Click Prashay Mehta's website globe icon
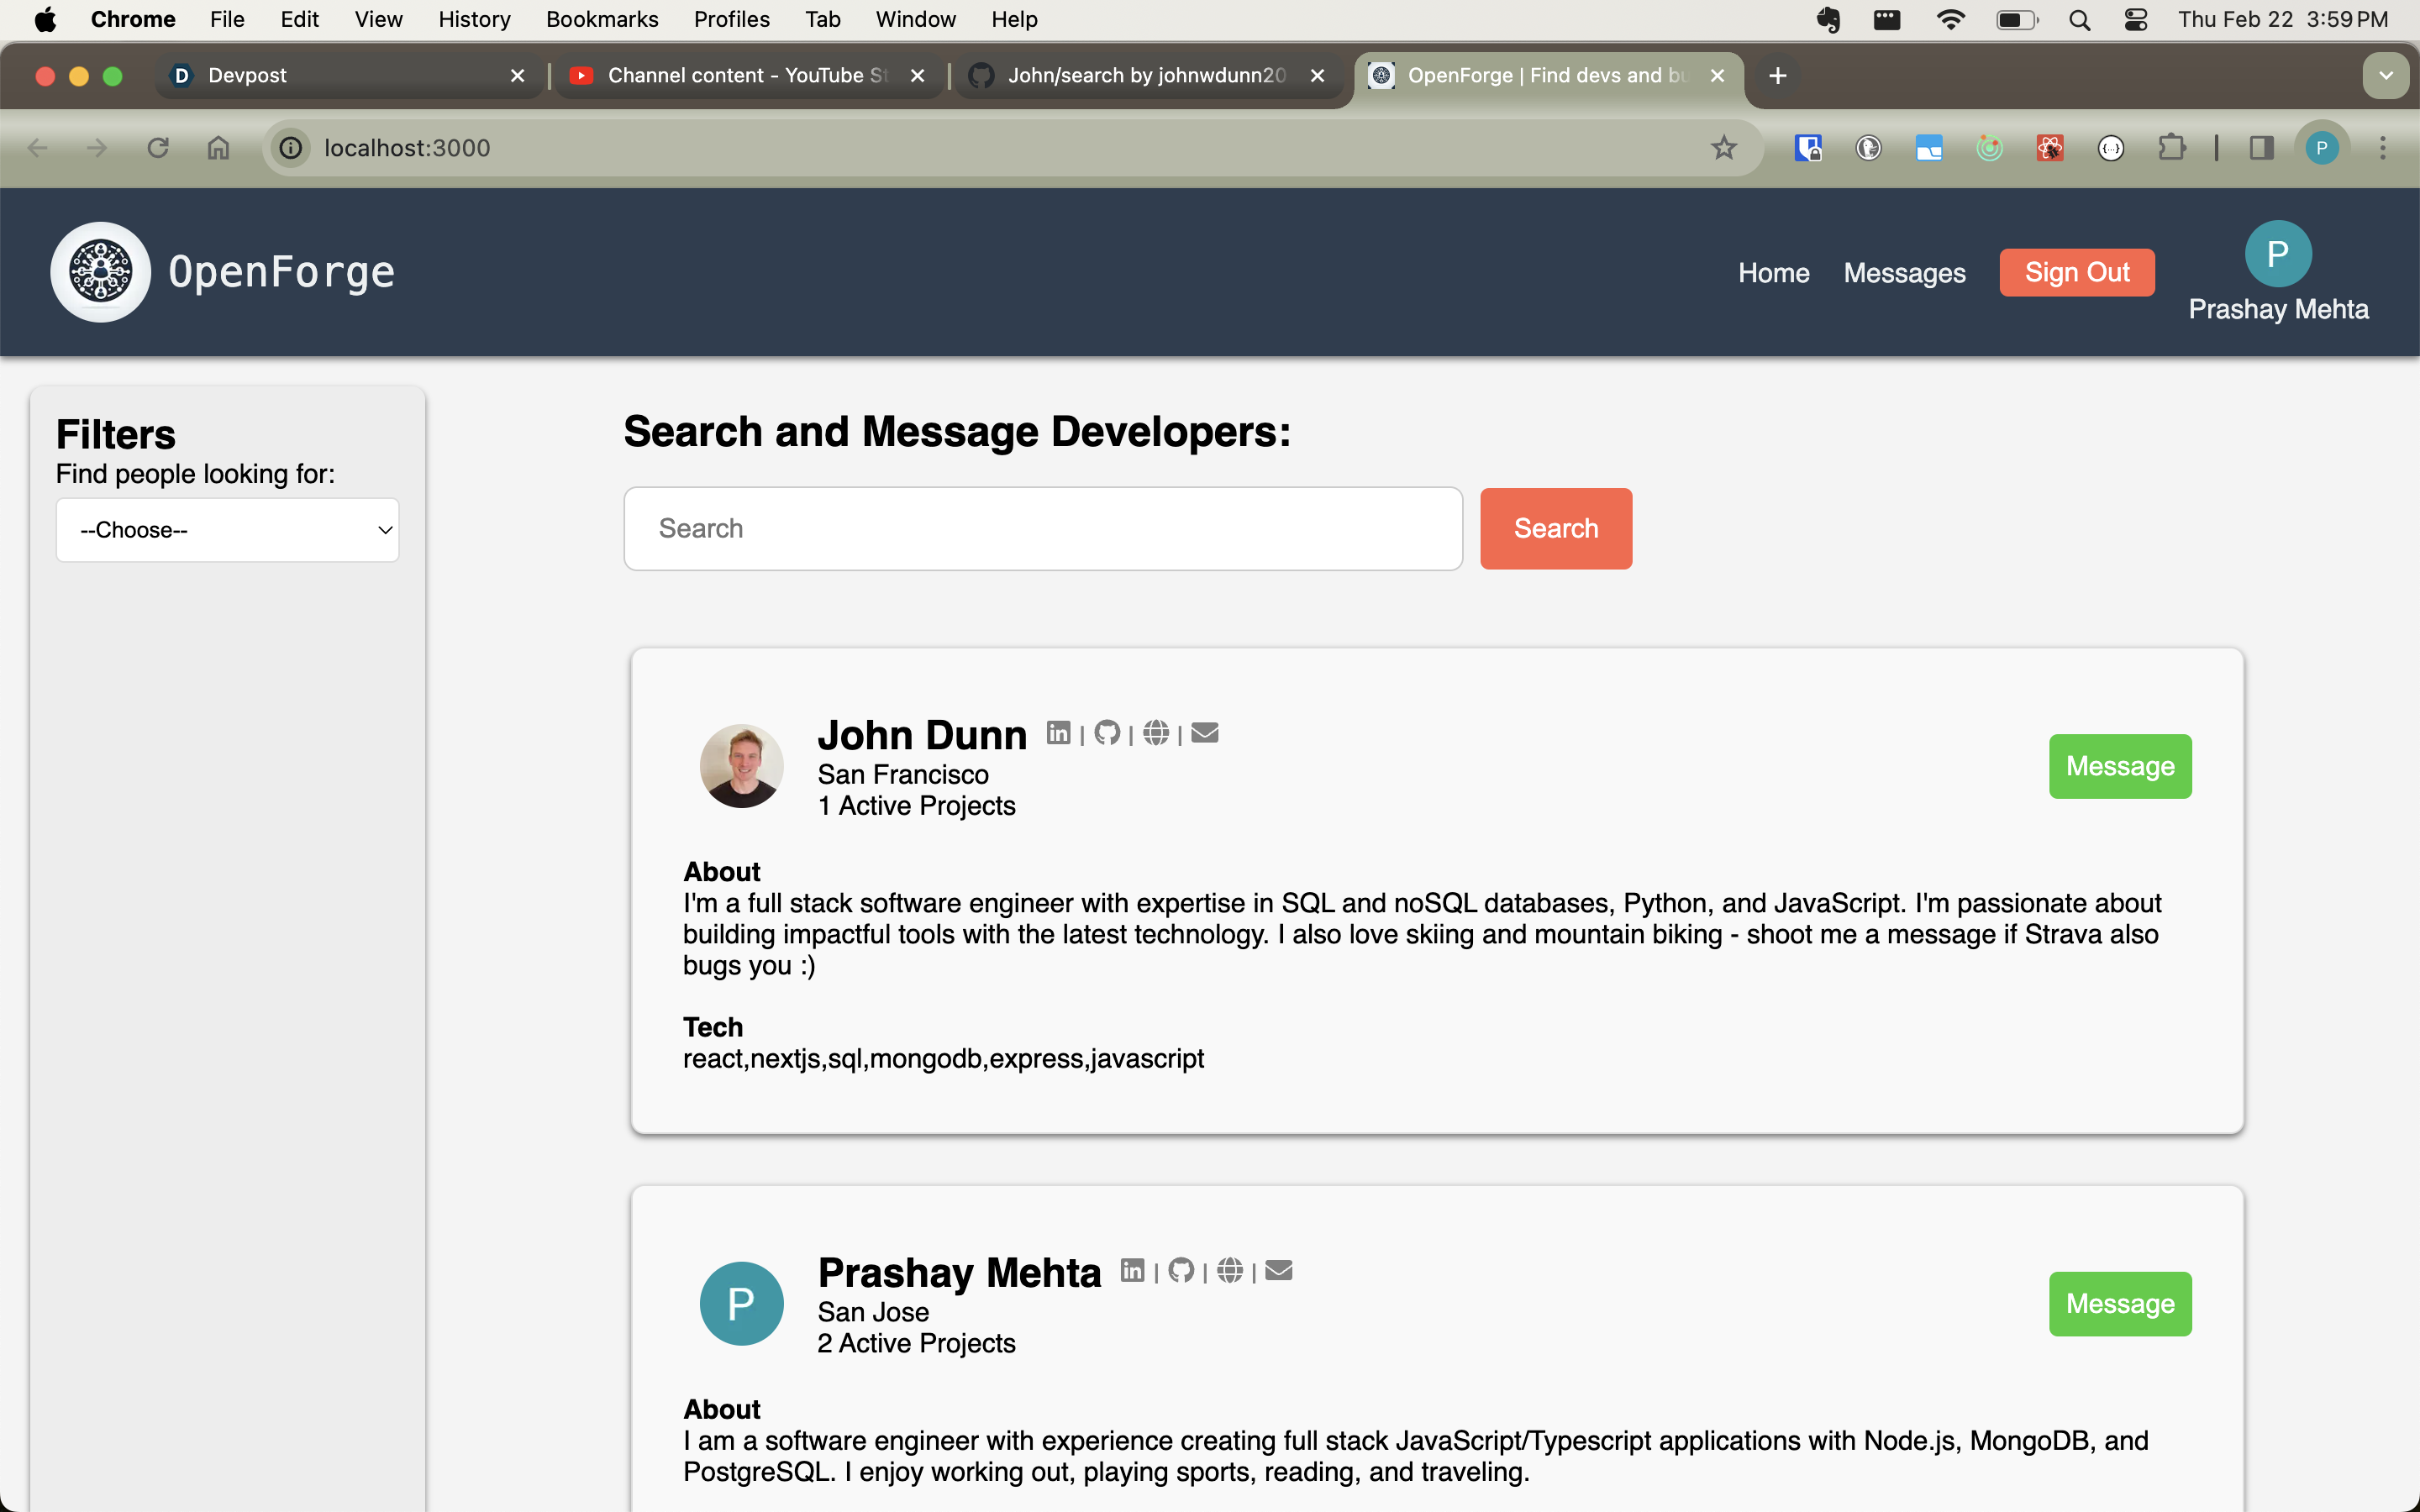 point(1230,1270)
